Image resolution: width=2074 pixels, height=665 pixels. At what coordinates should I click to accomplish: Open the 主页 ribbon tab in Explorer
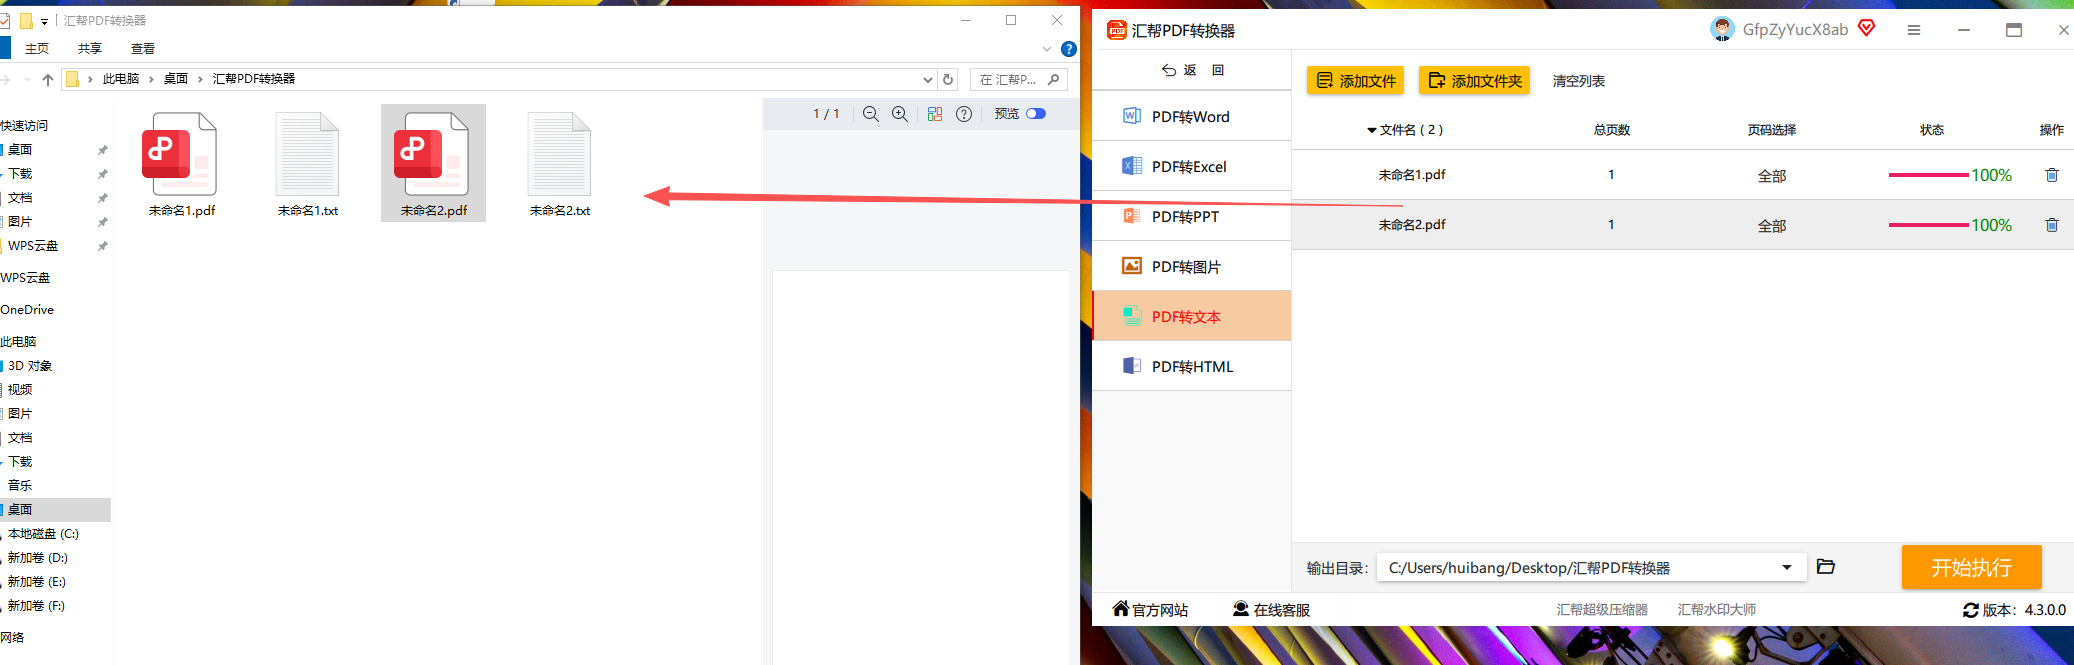(x=37, y=49)
